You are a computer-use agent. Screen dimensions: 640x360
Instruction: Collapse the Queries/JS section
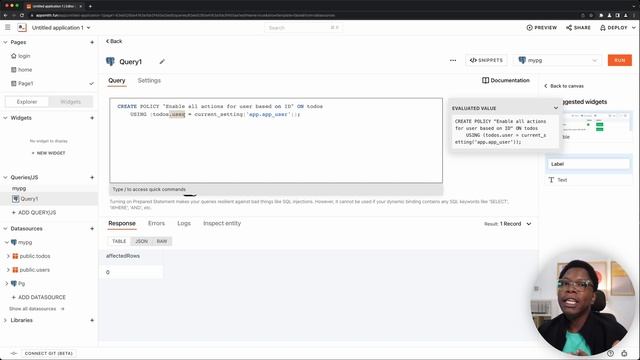[5, 178]
